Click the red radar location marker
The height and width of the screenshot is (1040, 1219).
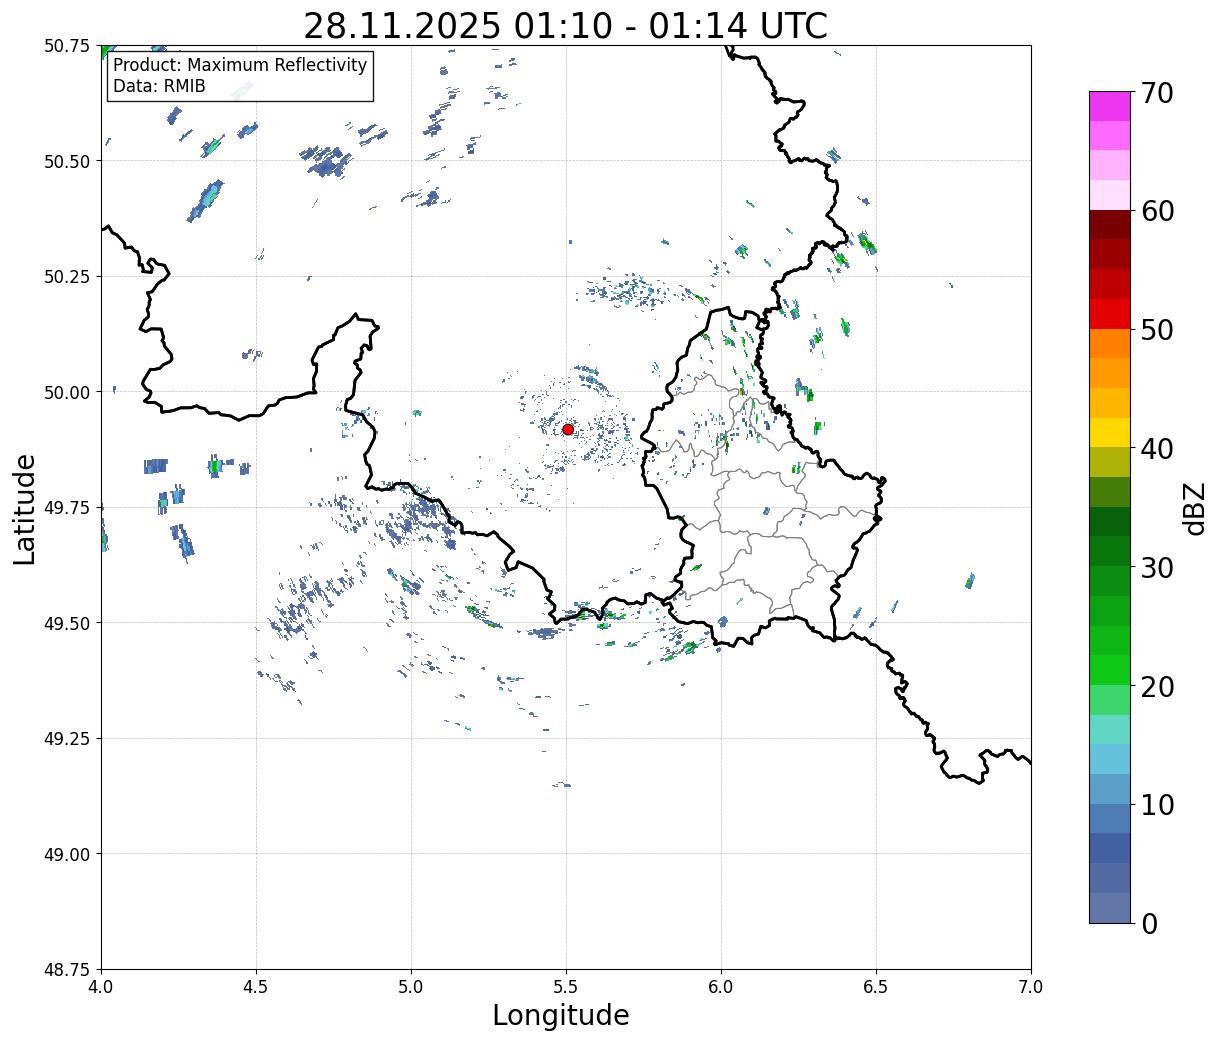coord(568,429)
